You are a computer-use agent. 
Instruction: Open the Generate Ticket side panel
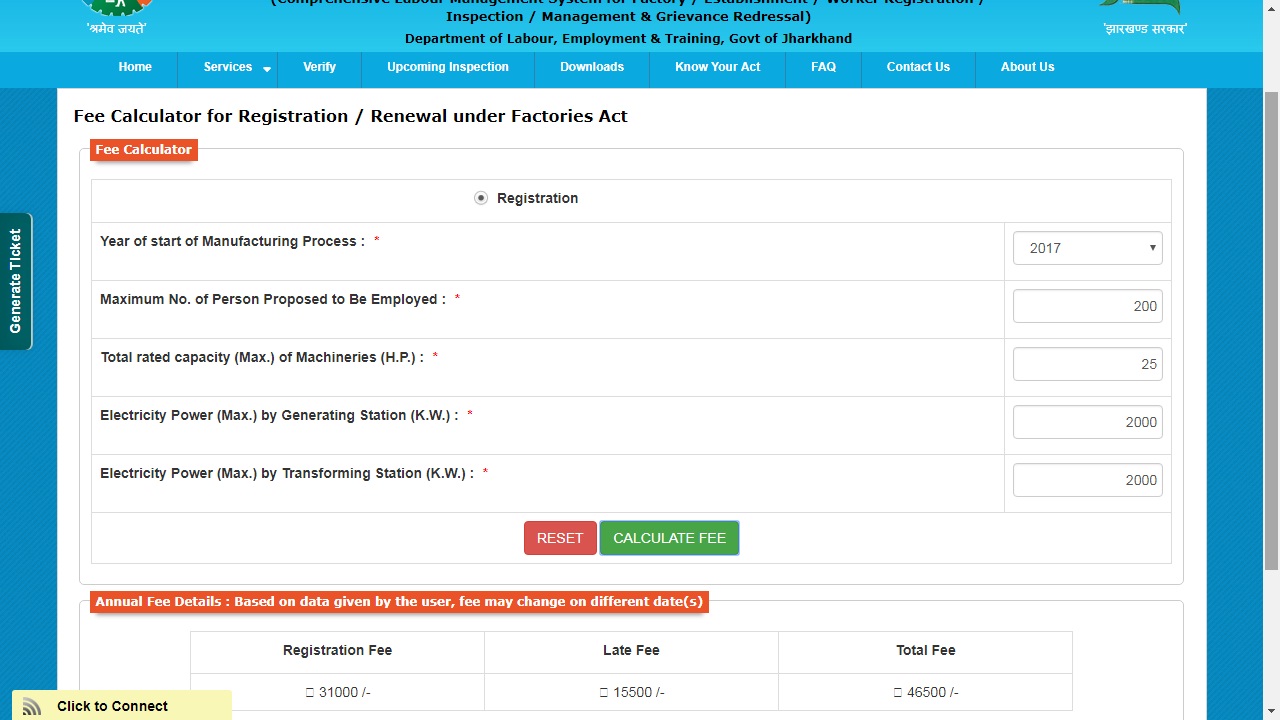16,281
